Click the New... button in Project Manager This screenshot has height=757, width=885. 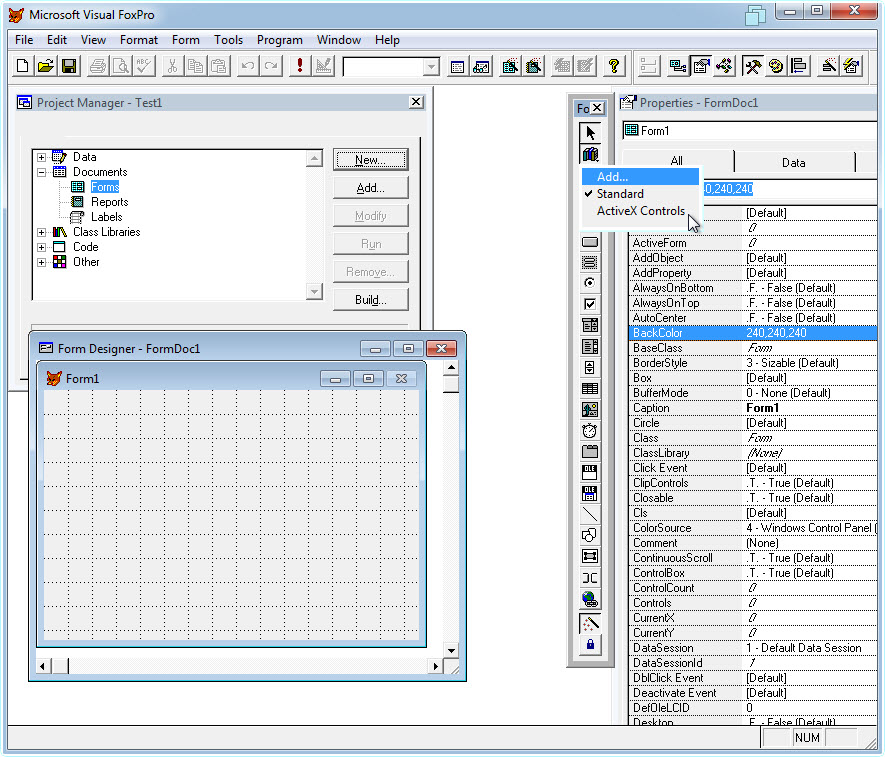tap(370, 160)
